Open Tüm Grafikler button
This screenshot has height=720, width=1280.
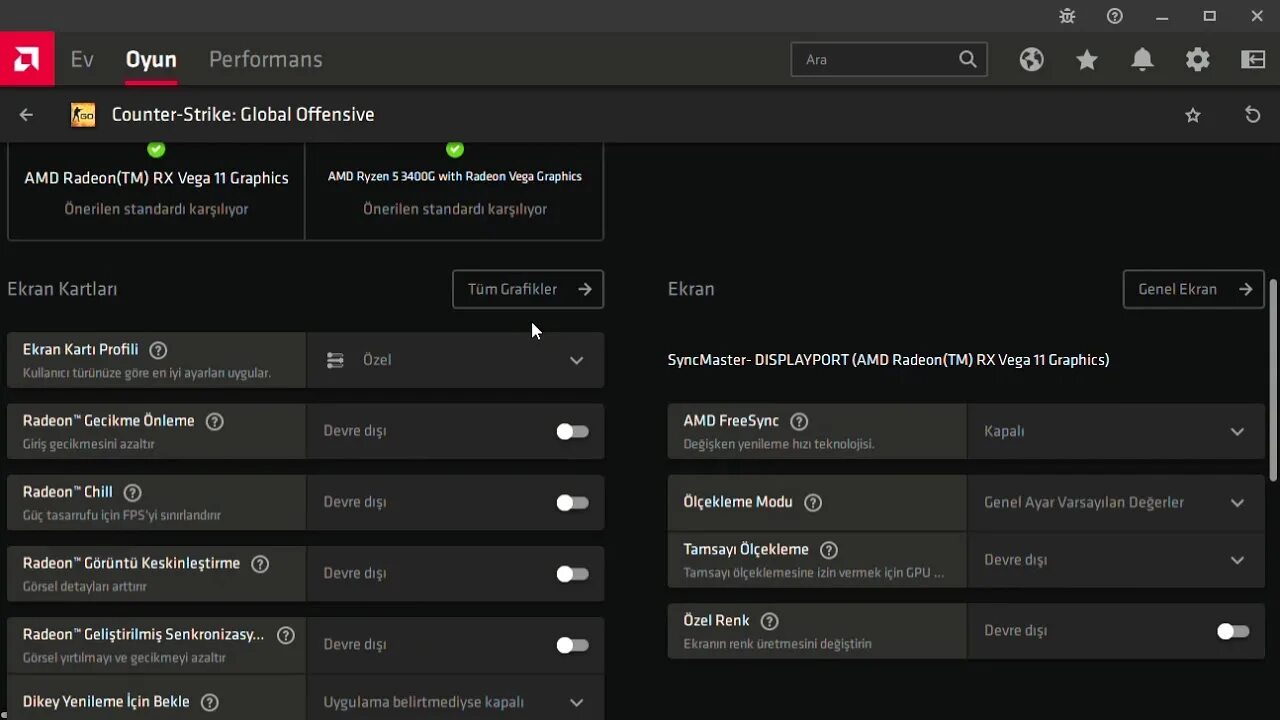coord(528,289)
